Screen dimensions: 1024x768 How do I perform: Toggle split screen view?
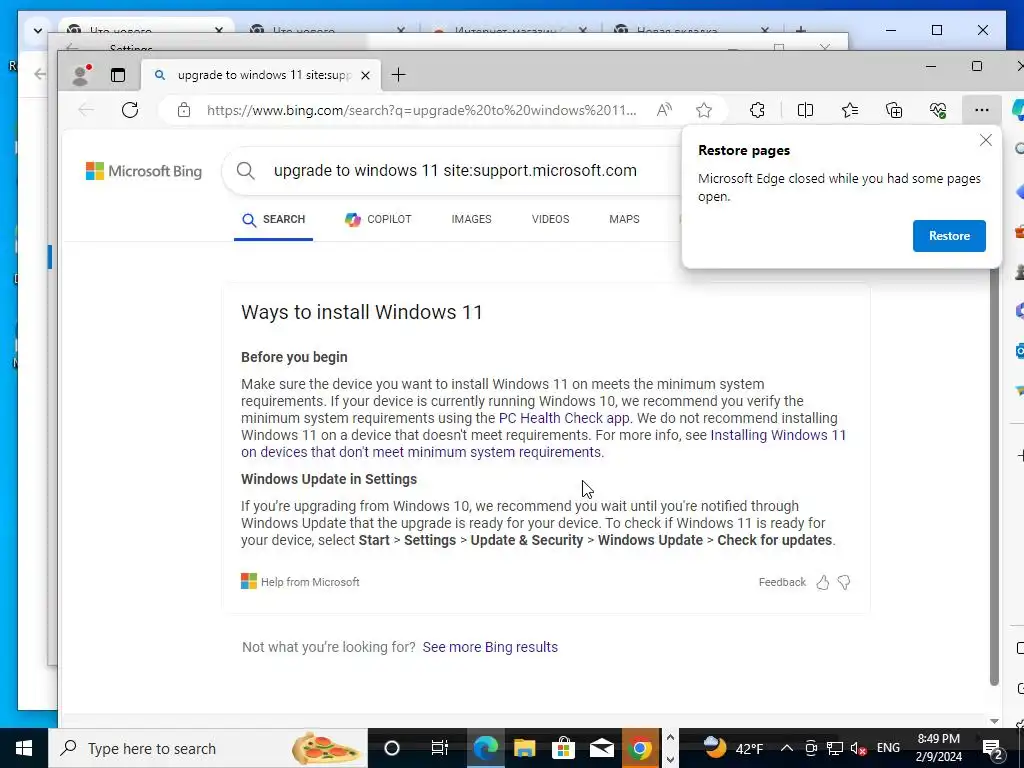(805, 110)
